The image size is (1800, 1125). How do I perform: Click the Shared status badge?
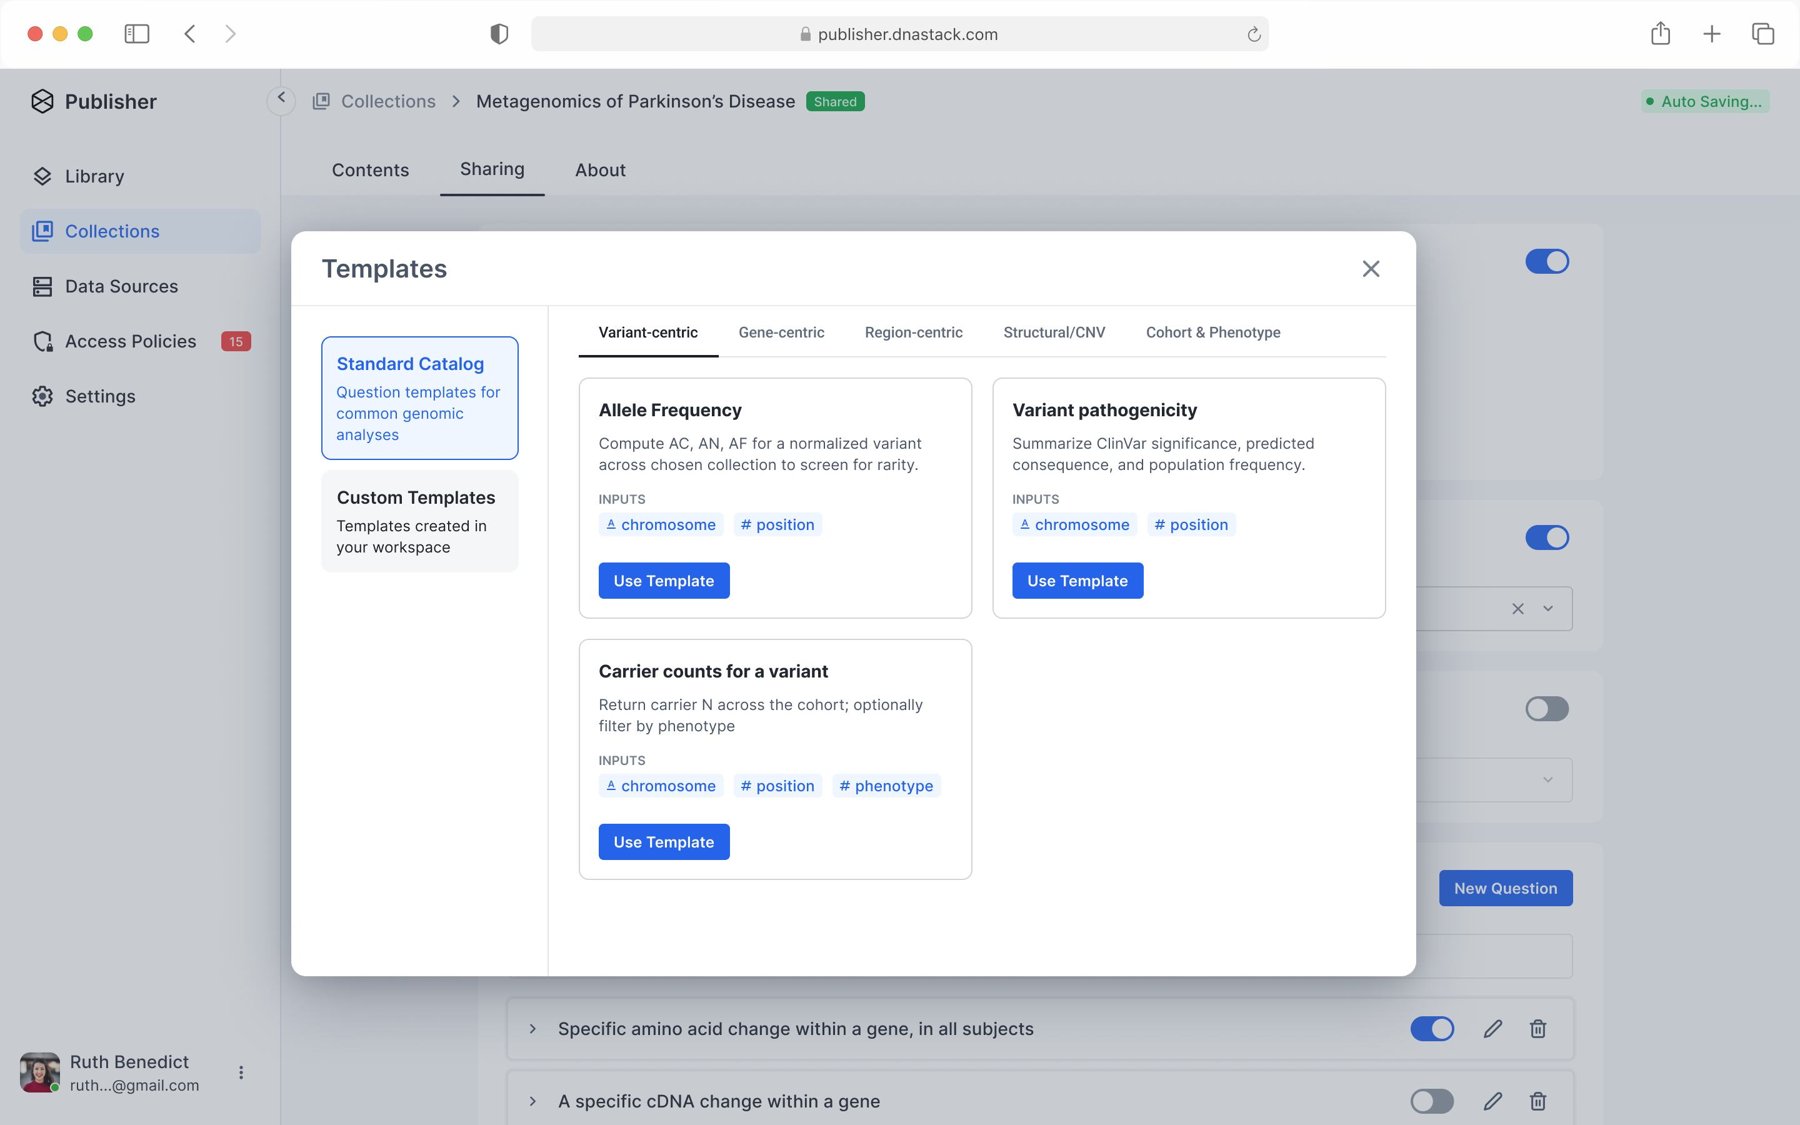click(835, 101)
